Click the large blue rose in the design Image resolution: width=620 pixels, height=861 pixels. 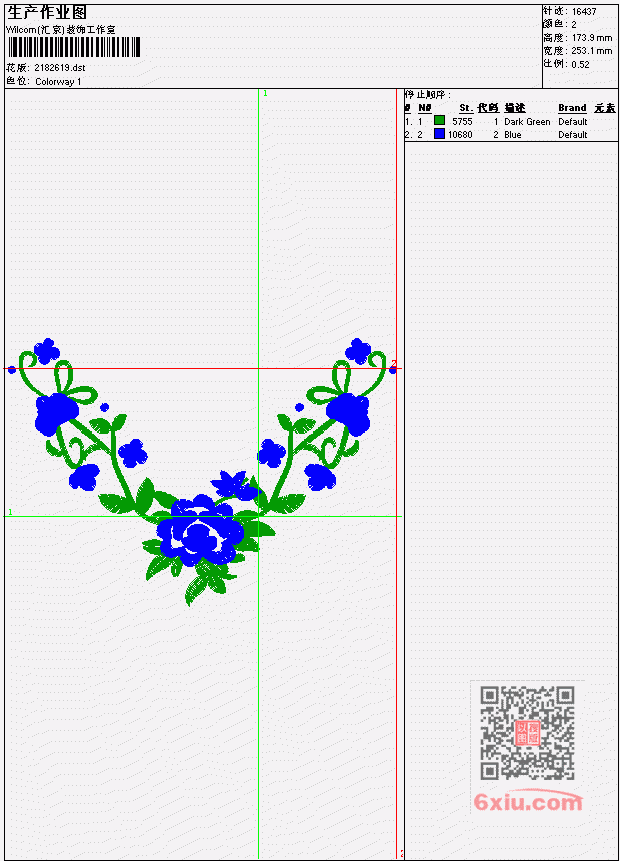click(x=199, y=530)
